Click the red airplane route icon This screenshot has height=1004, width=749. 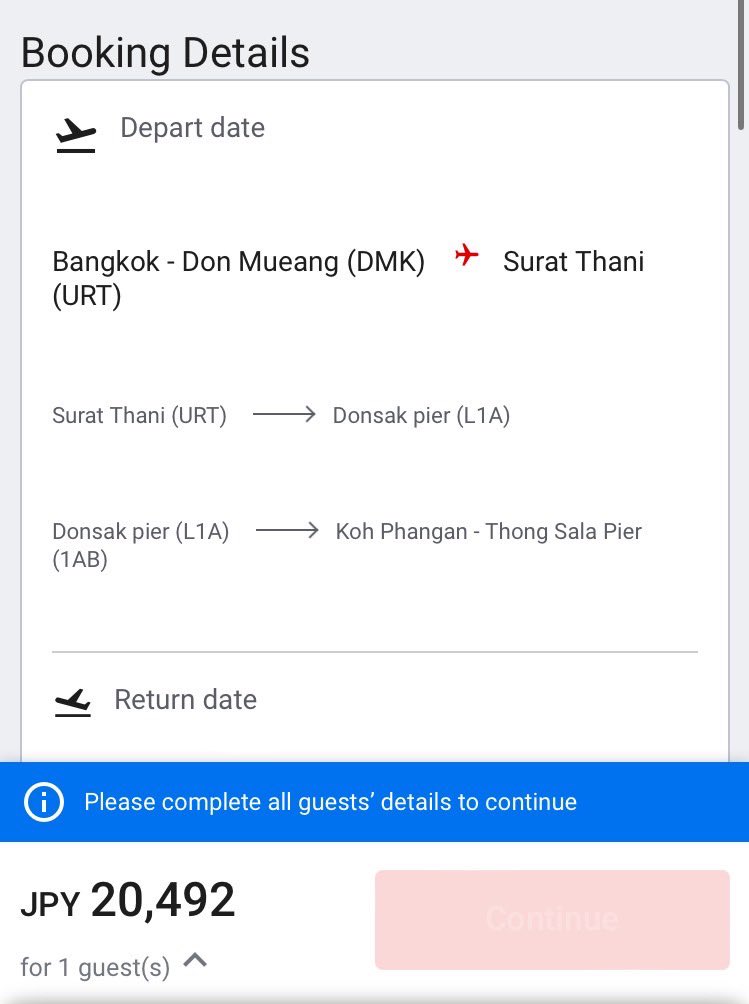pos(466,256)
